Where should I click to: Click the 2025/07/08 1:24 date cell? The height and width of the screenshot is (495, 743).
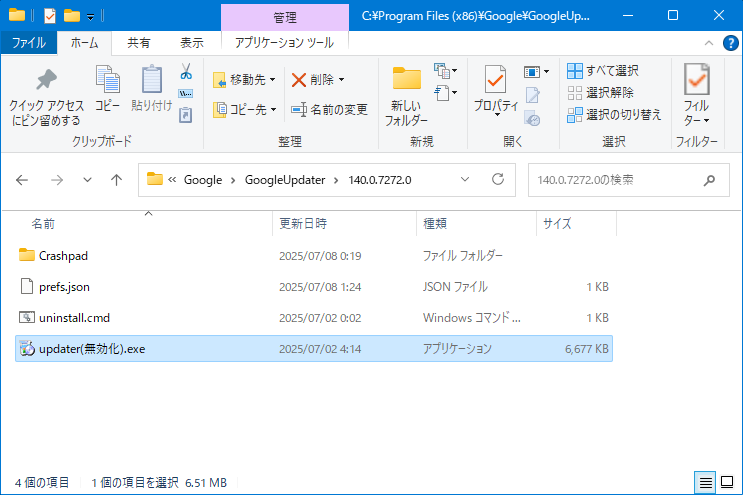click(320, 287)
